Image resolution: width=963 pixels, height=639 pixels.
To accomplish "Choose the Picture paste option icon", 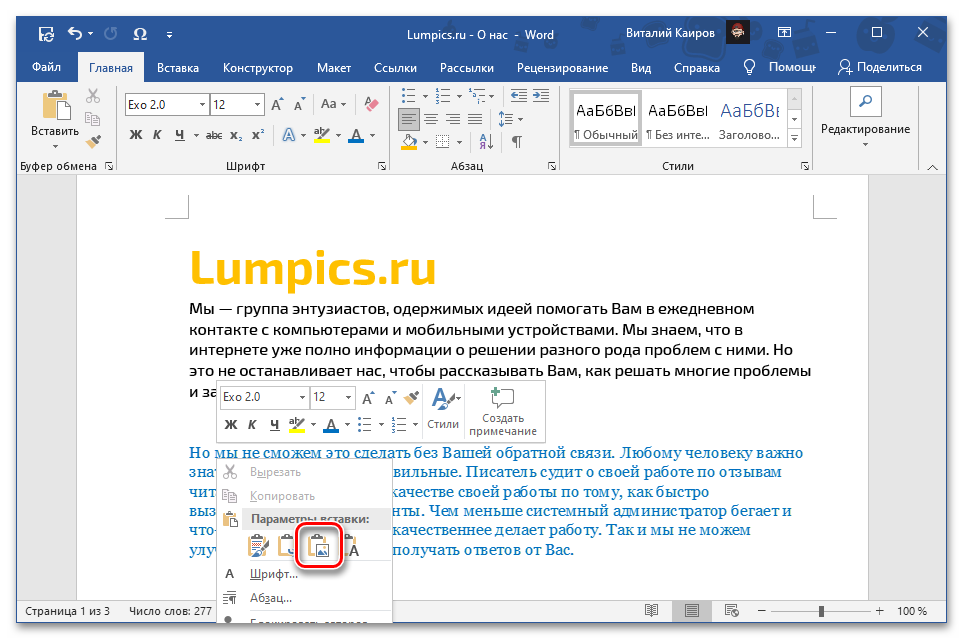I will tap(319, 546).
